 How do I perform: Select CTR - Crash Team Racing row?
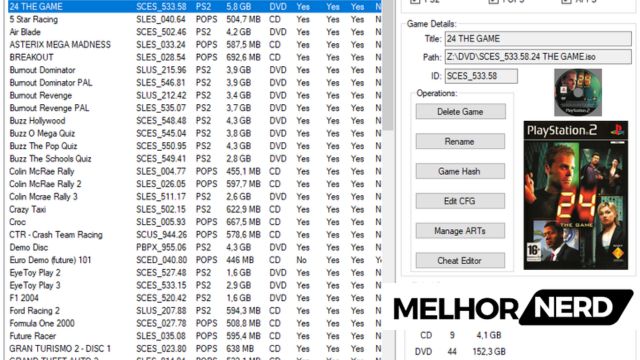195,235
